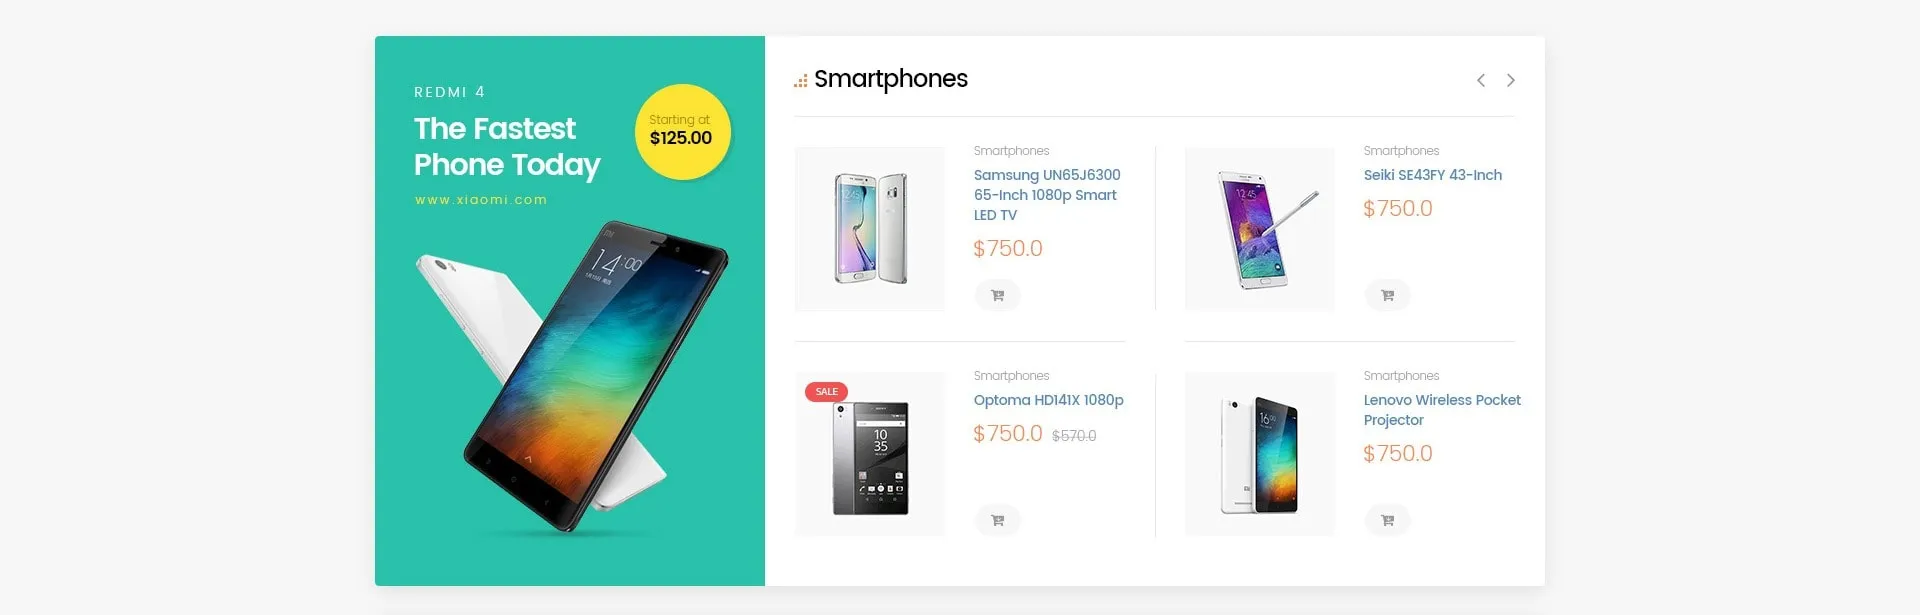The width and height of the screenshot is (1920, 615).
Task: Click the Smartphones section heading
Action: coord(890,79)
